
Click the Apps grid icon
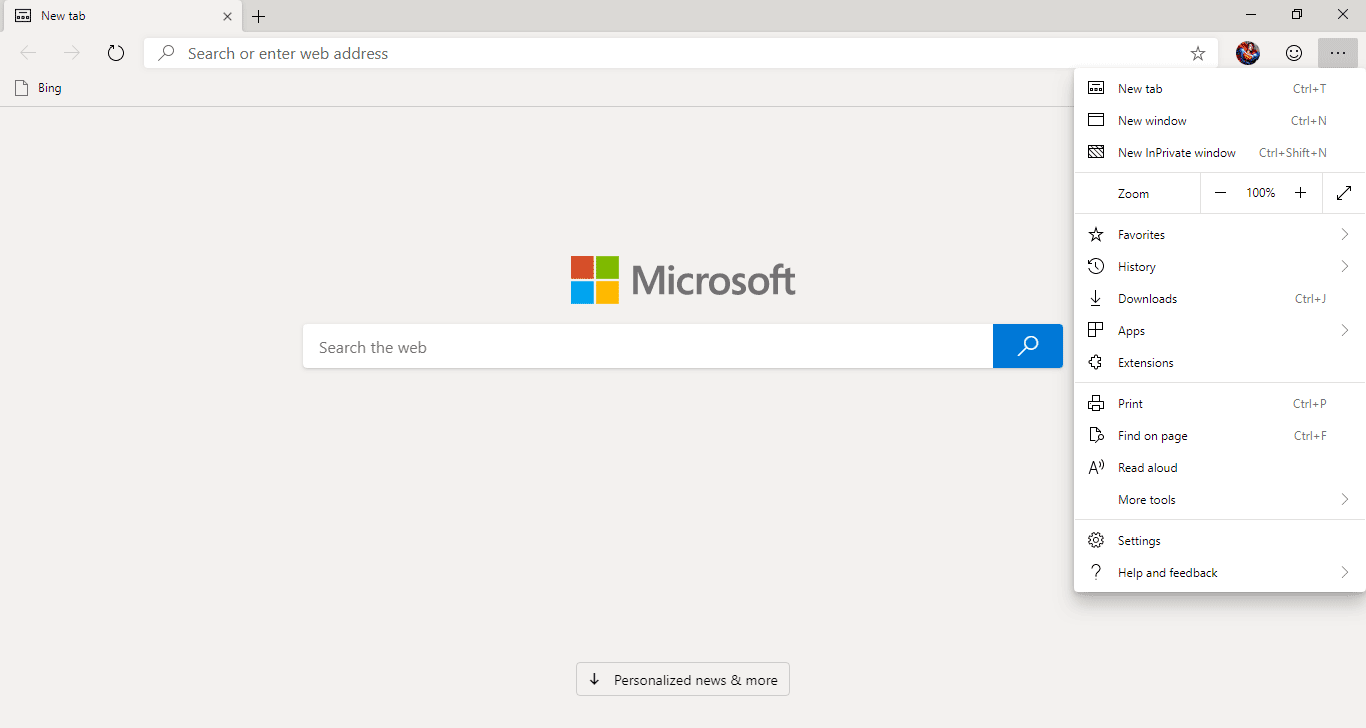[1096, 330]
